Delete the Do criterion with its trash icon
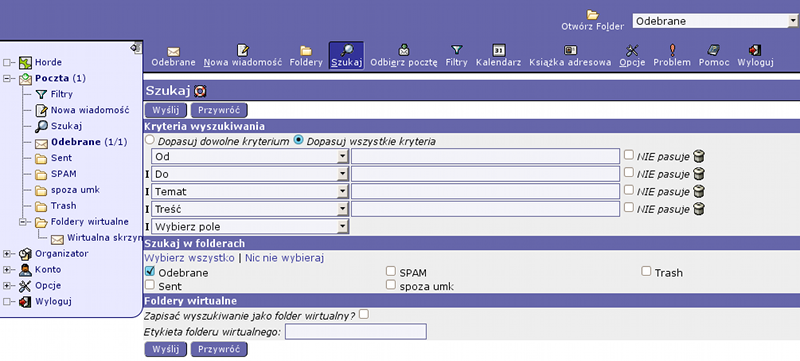This screenshot has height=361, width=800. [x=699, y=174]
